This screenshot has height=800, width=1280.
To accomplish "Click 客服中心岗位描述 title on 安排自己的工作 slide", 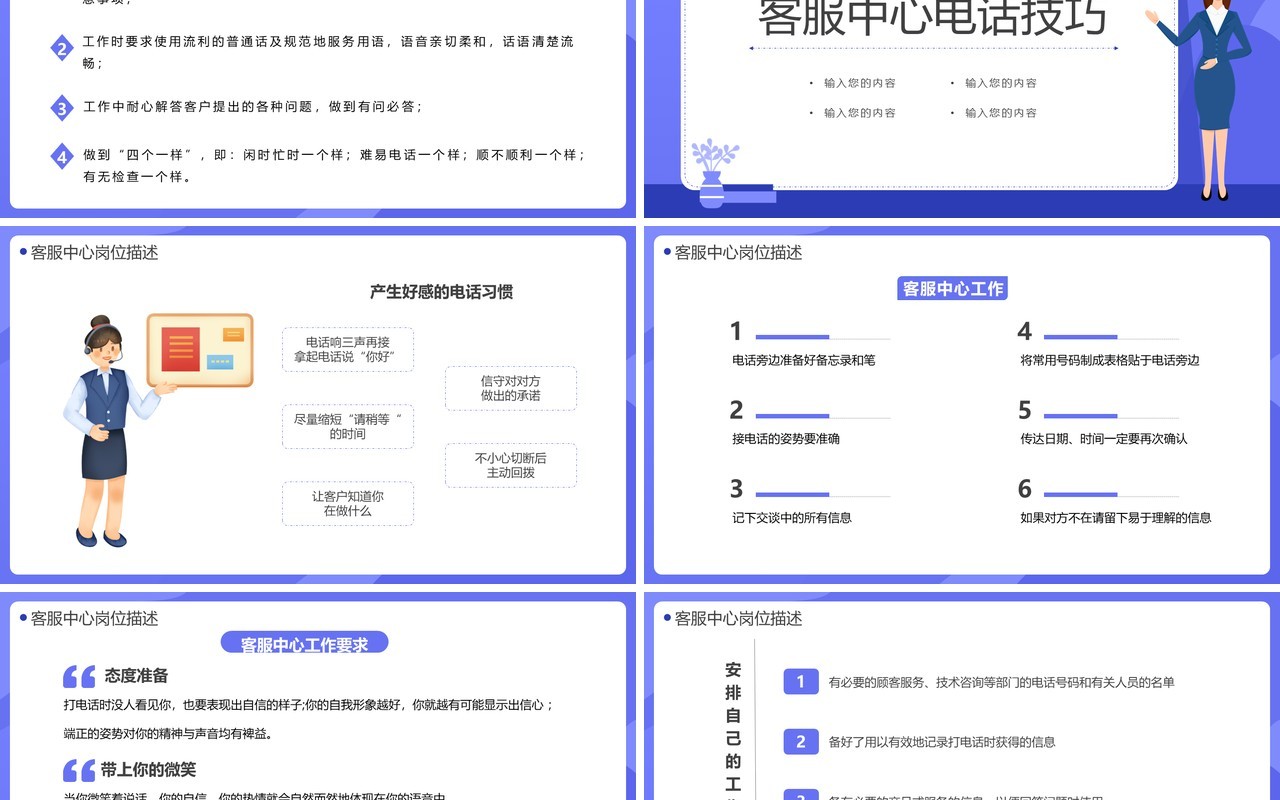I will tap(738, 619).
